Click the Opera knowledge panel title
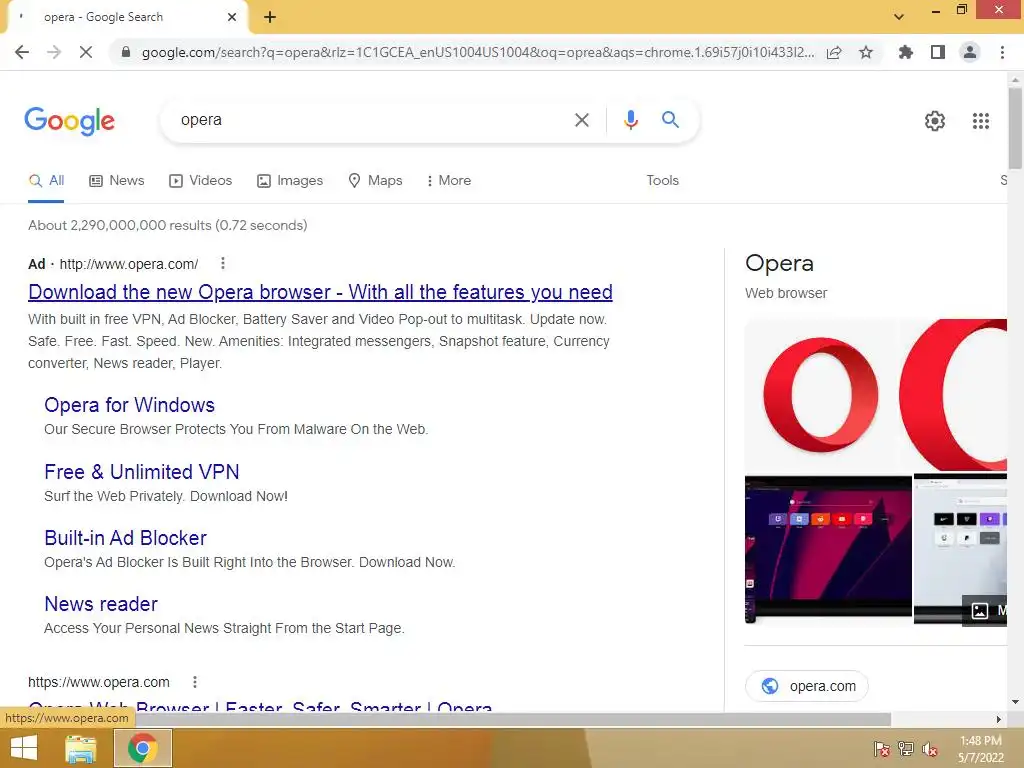The image size is (1024, 768). (x=779, y=263)
